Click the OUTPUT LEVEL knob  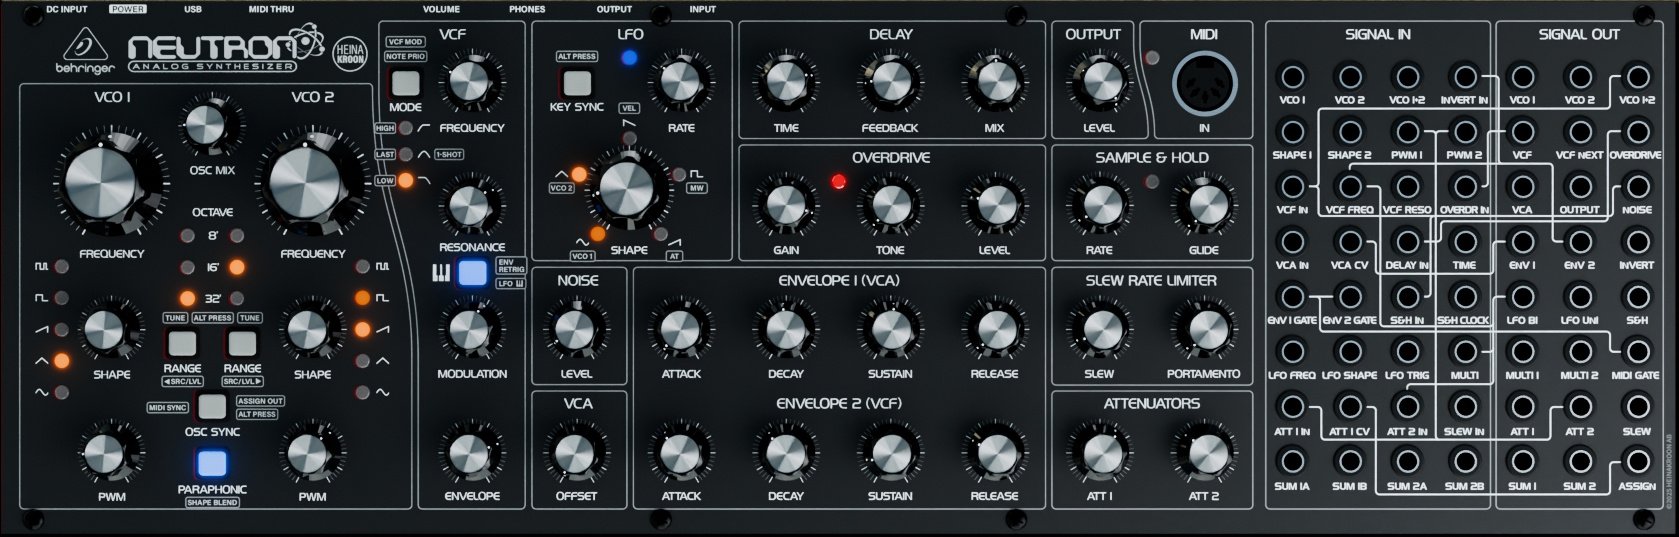[x=1098, y=83]
